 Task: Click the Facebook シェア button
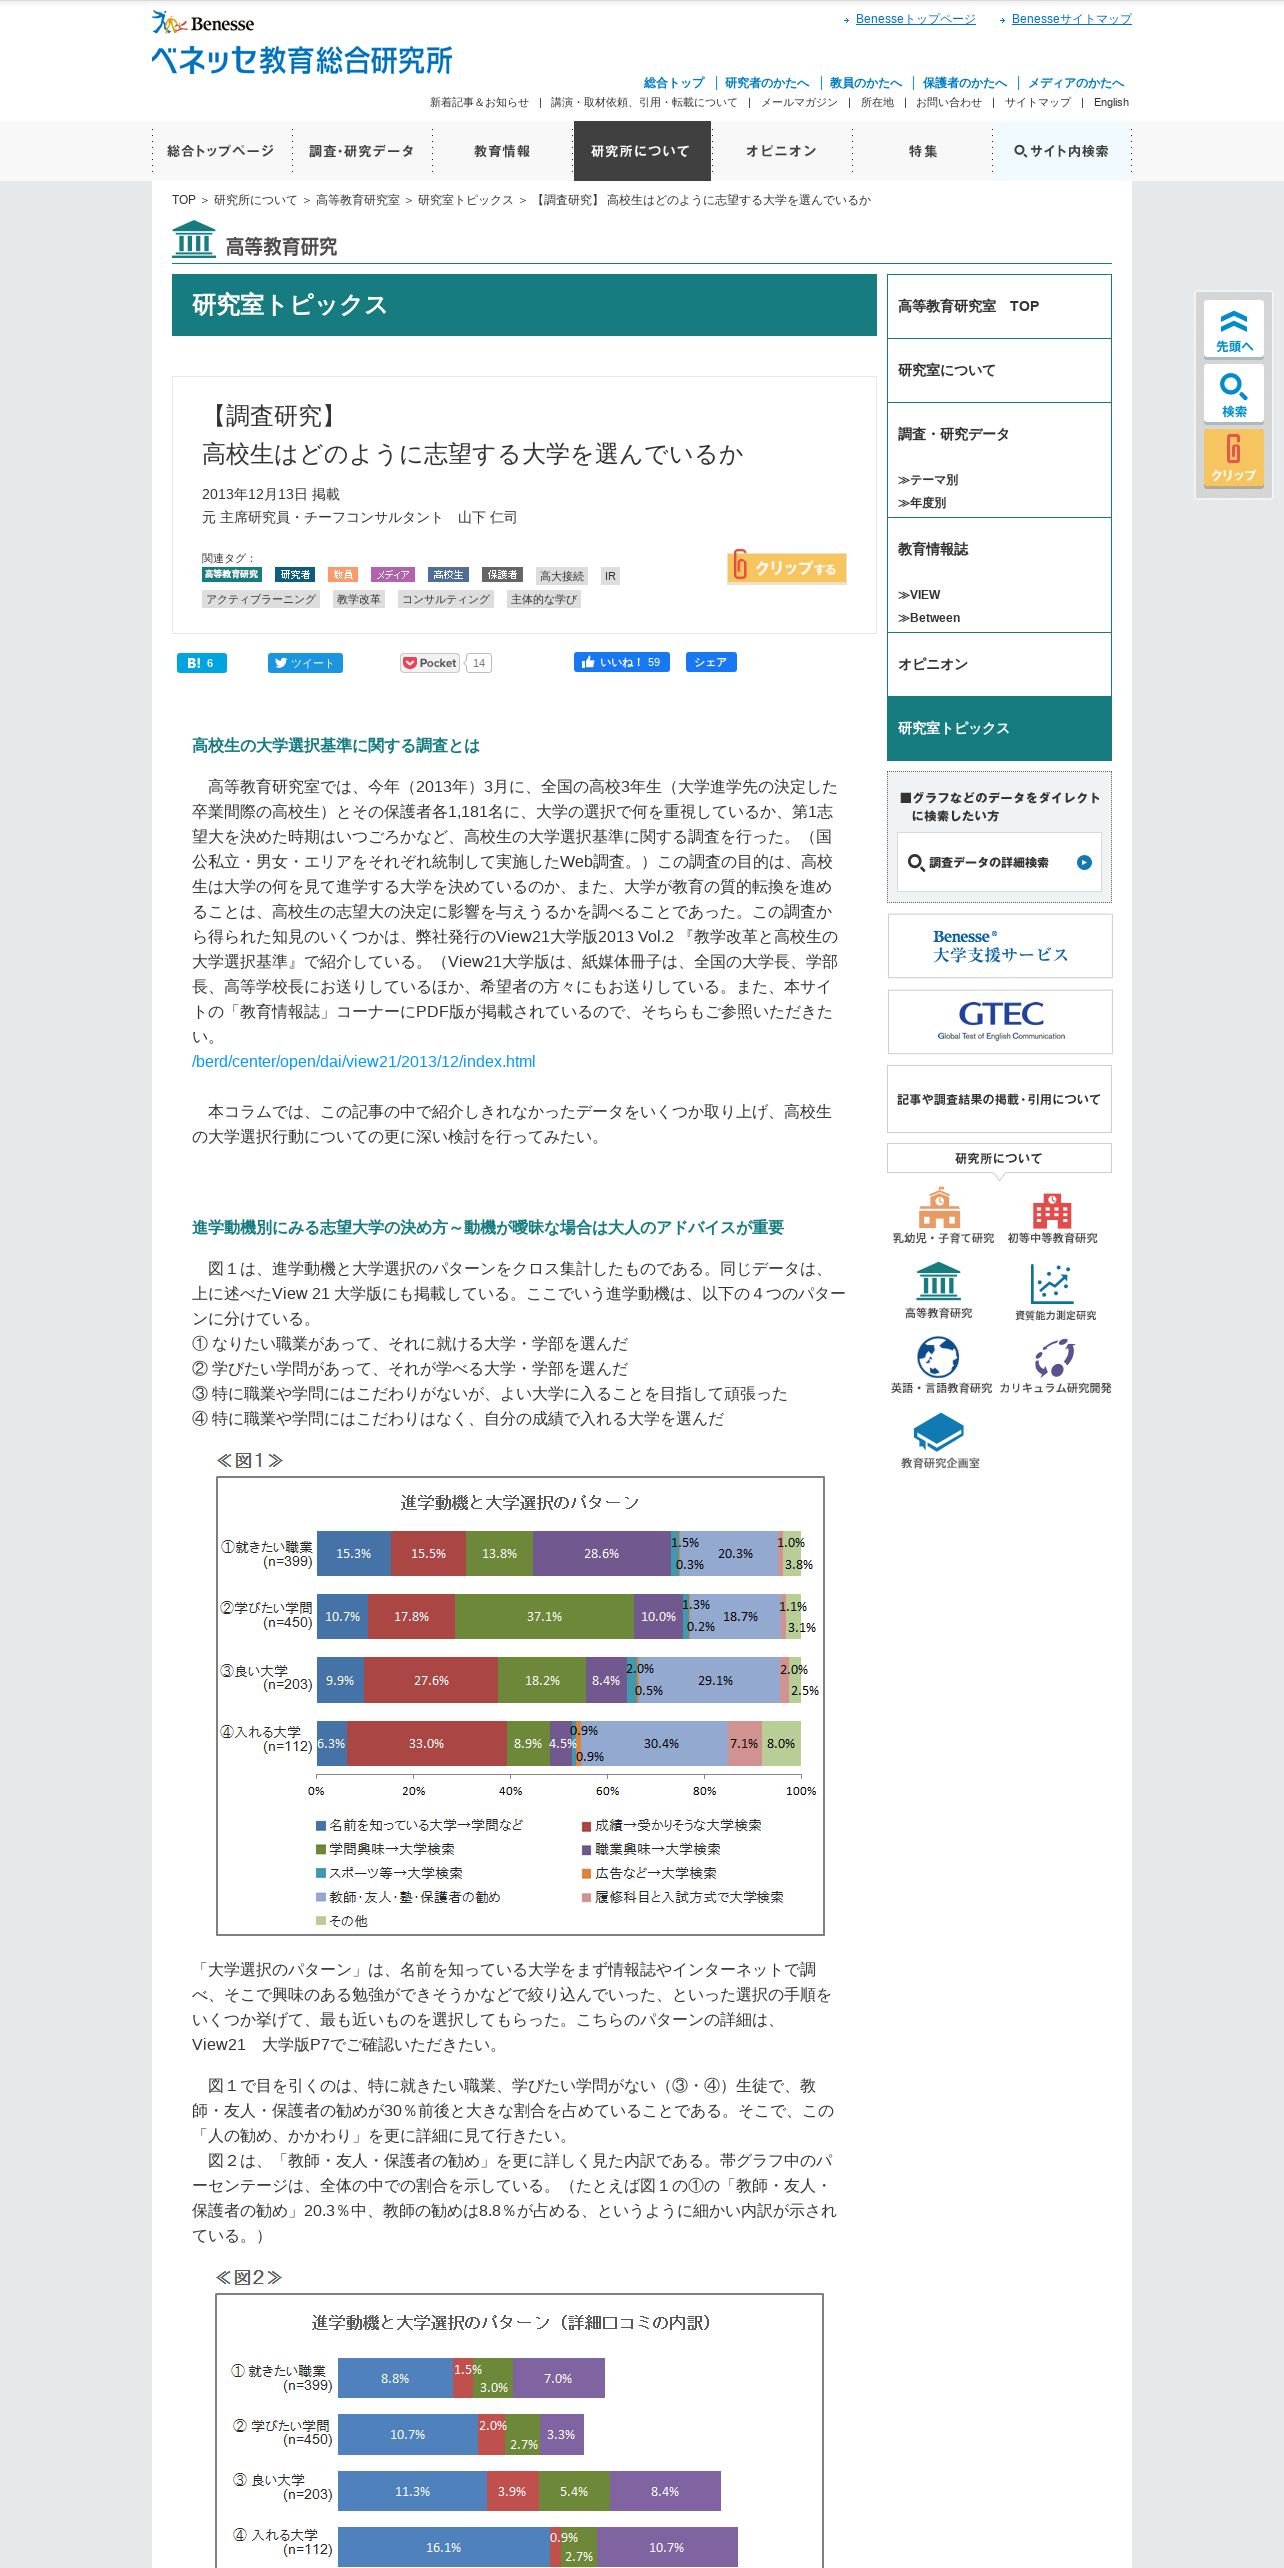click(711, 662)
